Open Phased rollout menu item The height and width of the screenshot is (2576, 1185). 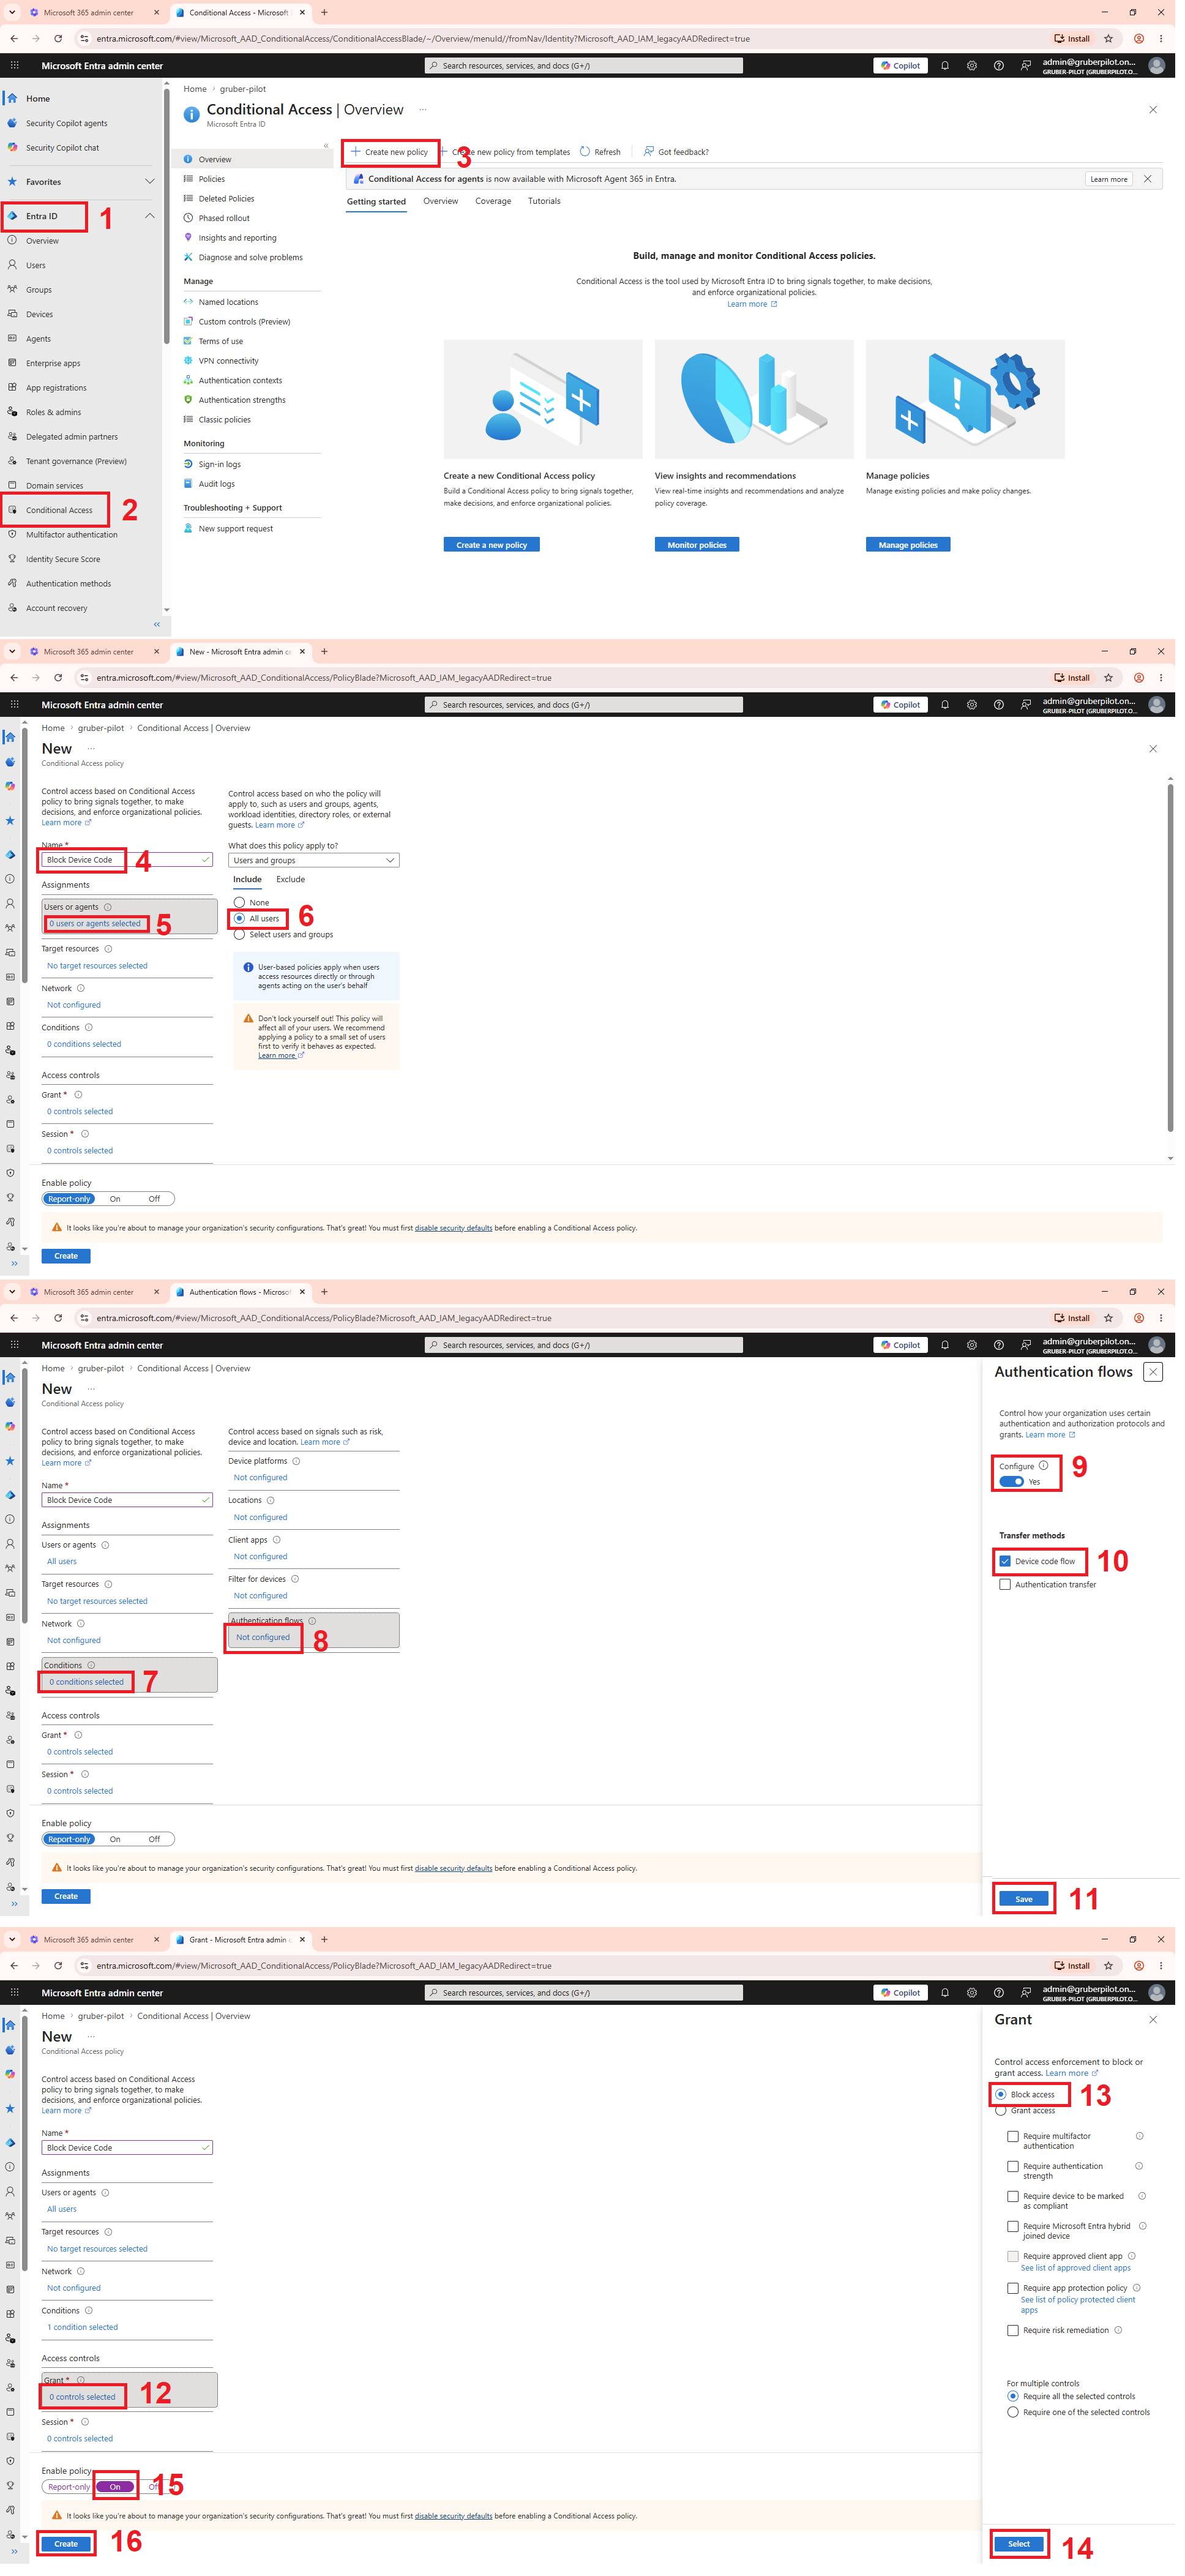(x=224, y=219)
